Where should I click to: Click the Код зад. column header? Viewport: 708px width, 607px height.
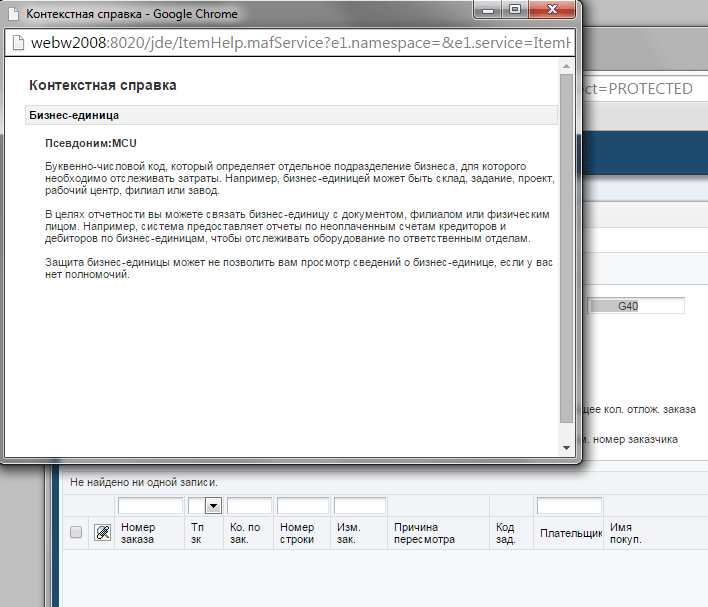pos(506,533)
